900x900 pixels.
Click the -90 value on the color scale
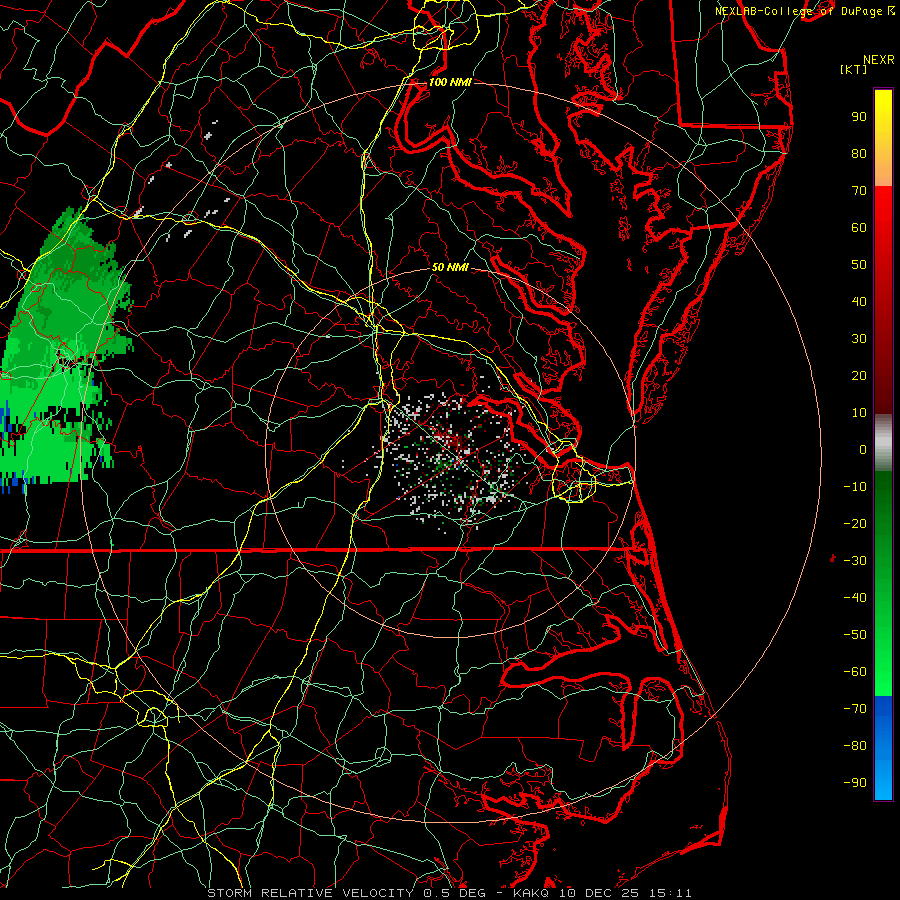coord(855,782)
